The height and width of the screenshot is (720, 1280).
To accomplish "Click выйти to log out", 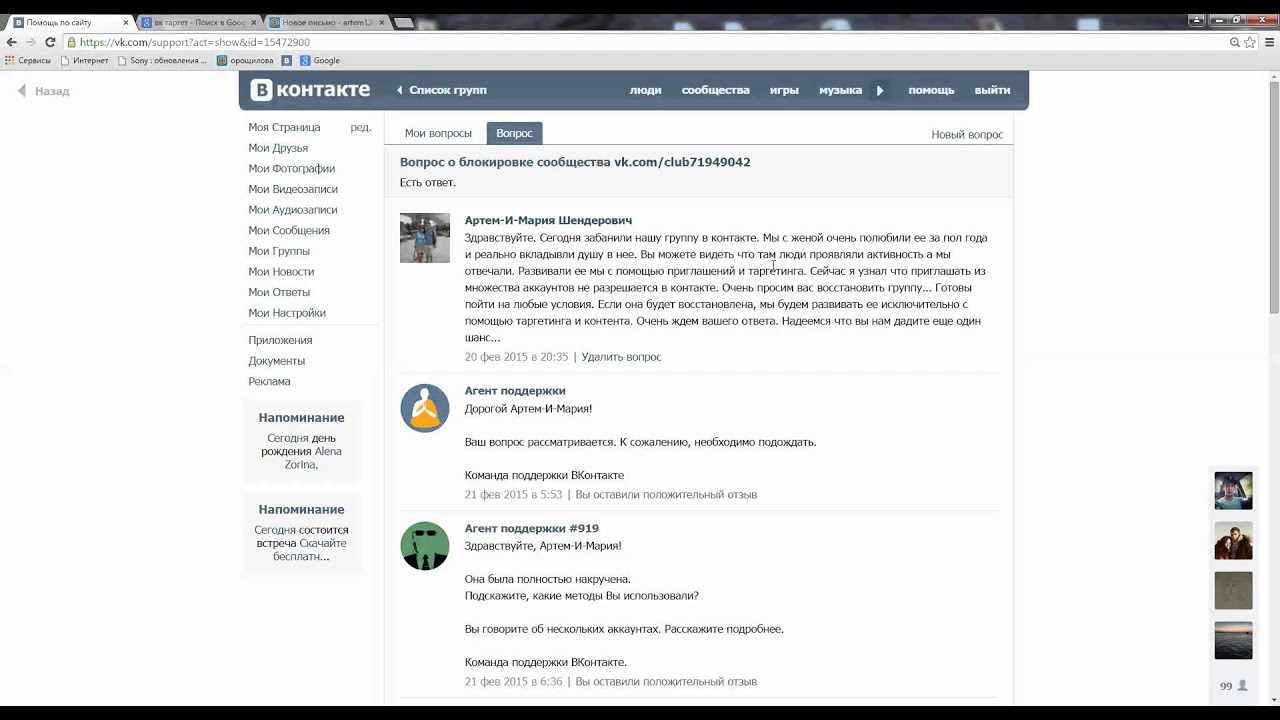I will (x=992, y=90).
